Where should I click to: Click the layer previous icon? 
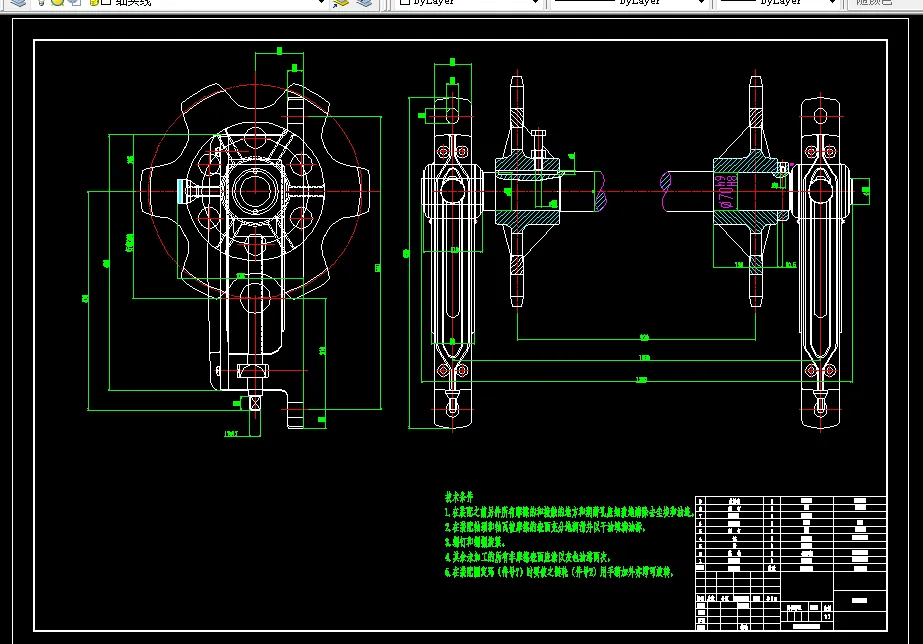[x=364, y=2]
